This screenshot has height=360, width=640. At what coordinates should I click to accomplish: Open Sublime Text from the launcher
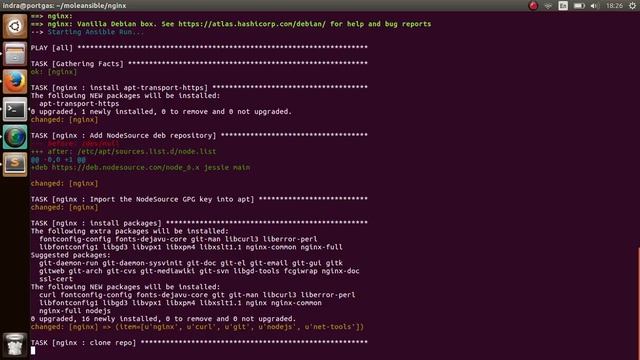pyautogui.click(x=15, y=164)
